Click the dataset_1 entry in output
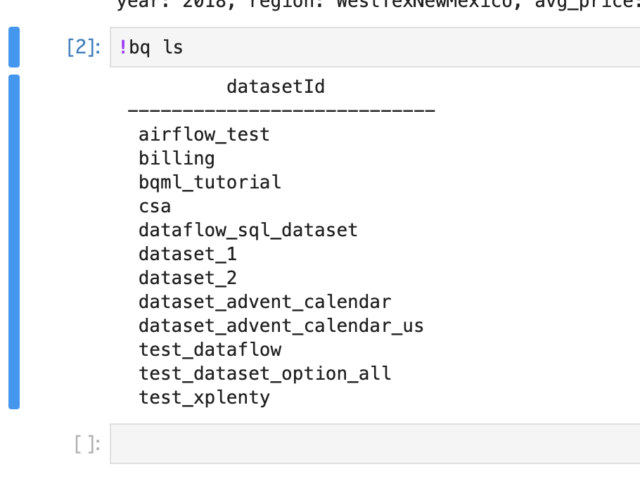Viewport: 640px width, 481px height. 188,254
